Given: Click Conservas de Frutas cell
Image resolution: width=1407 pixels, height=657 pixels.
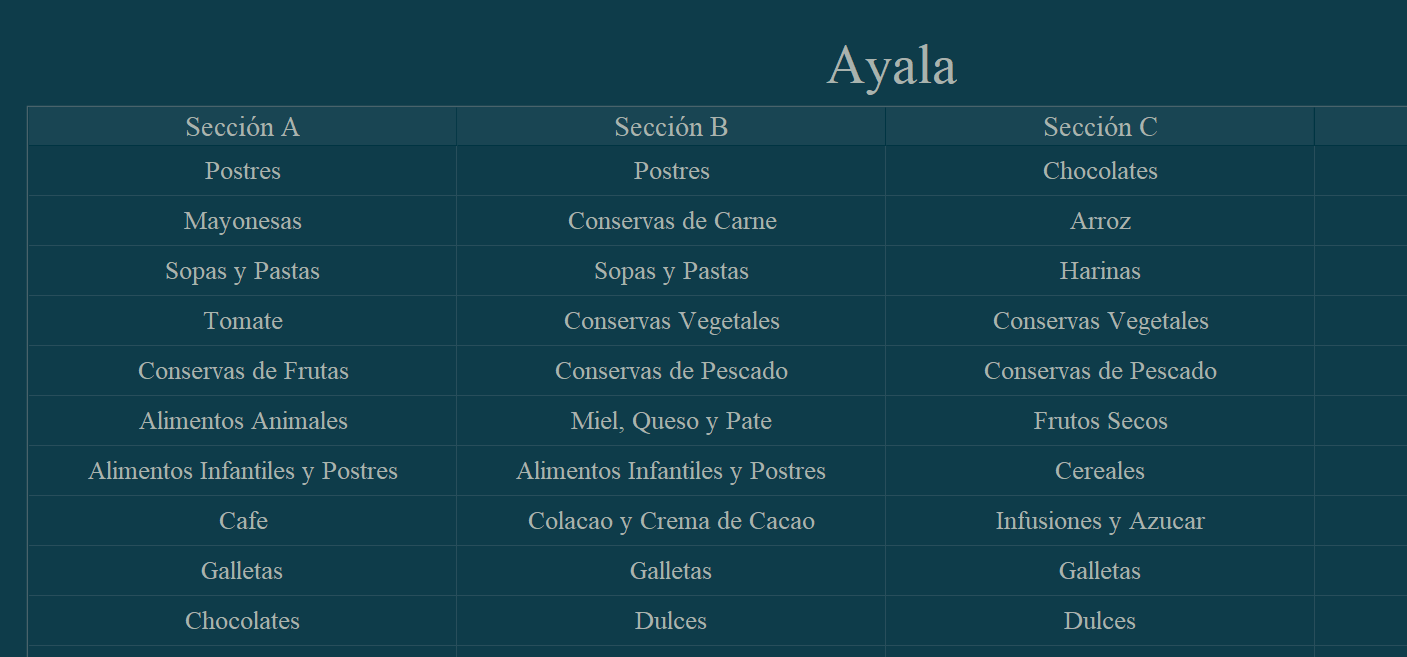Looking at the screenshot, I should point(242,371).
